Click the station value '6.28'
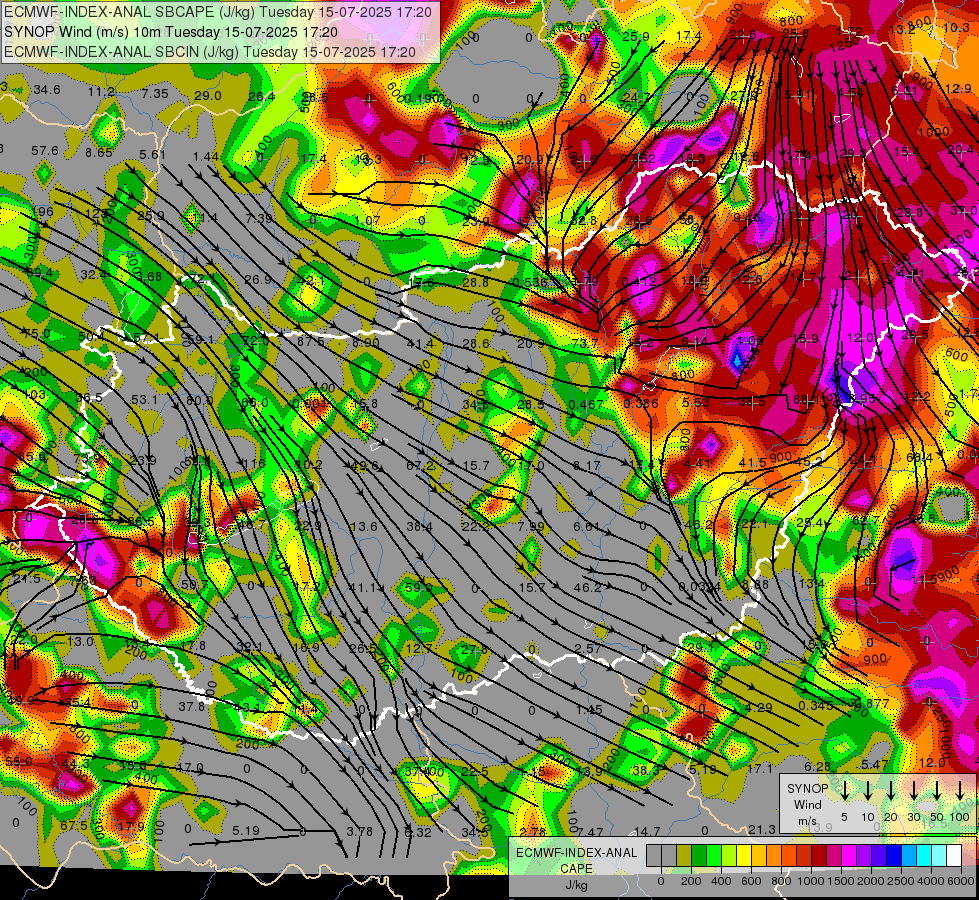Image resolution: width=979 pixels, height=900 pixels. [817, 766]
